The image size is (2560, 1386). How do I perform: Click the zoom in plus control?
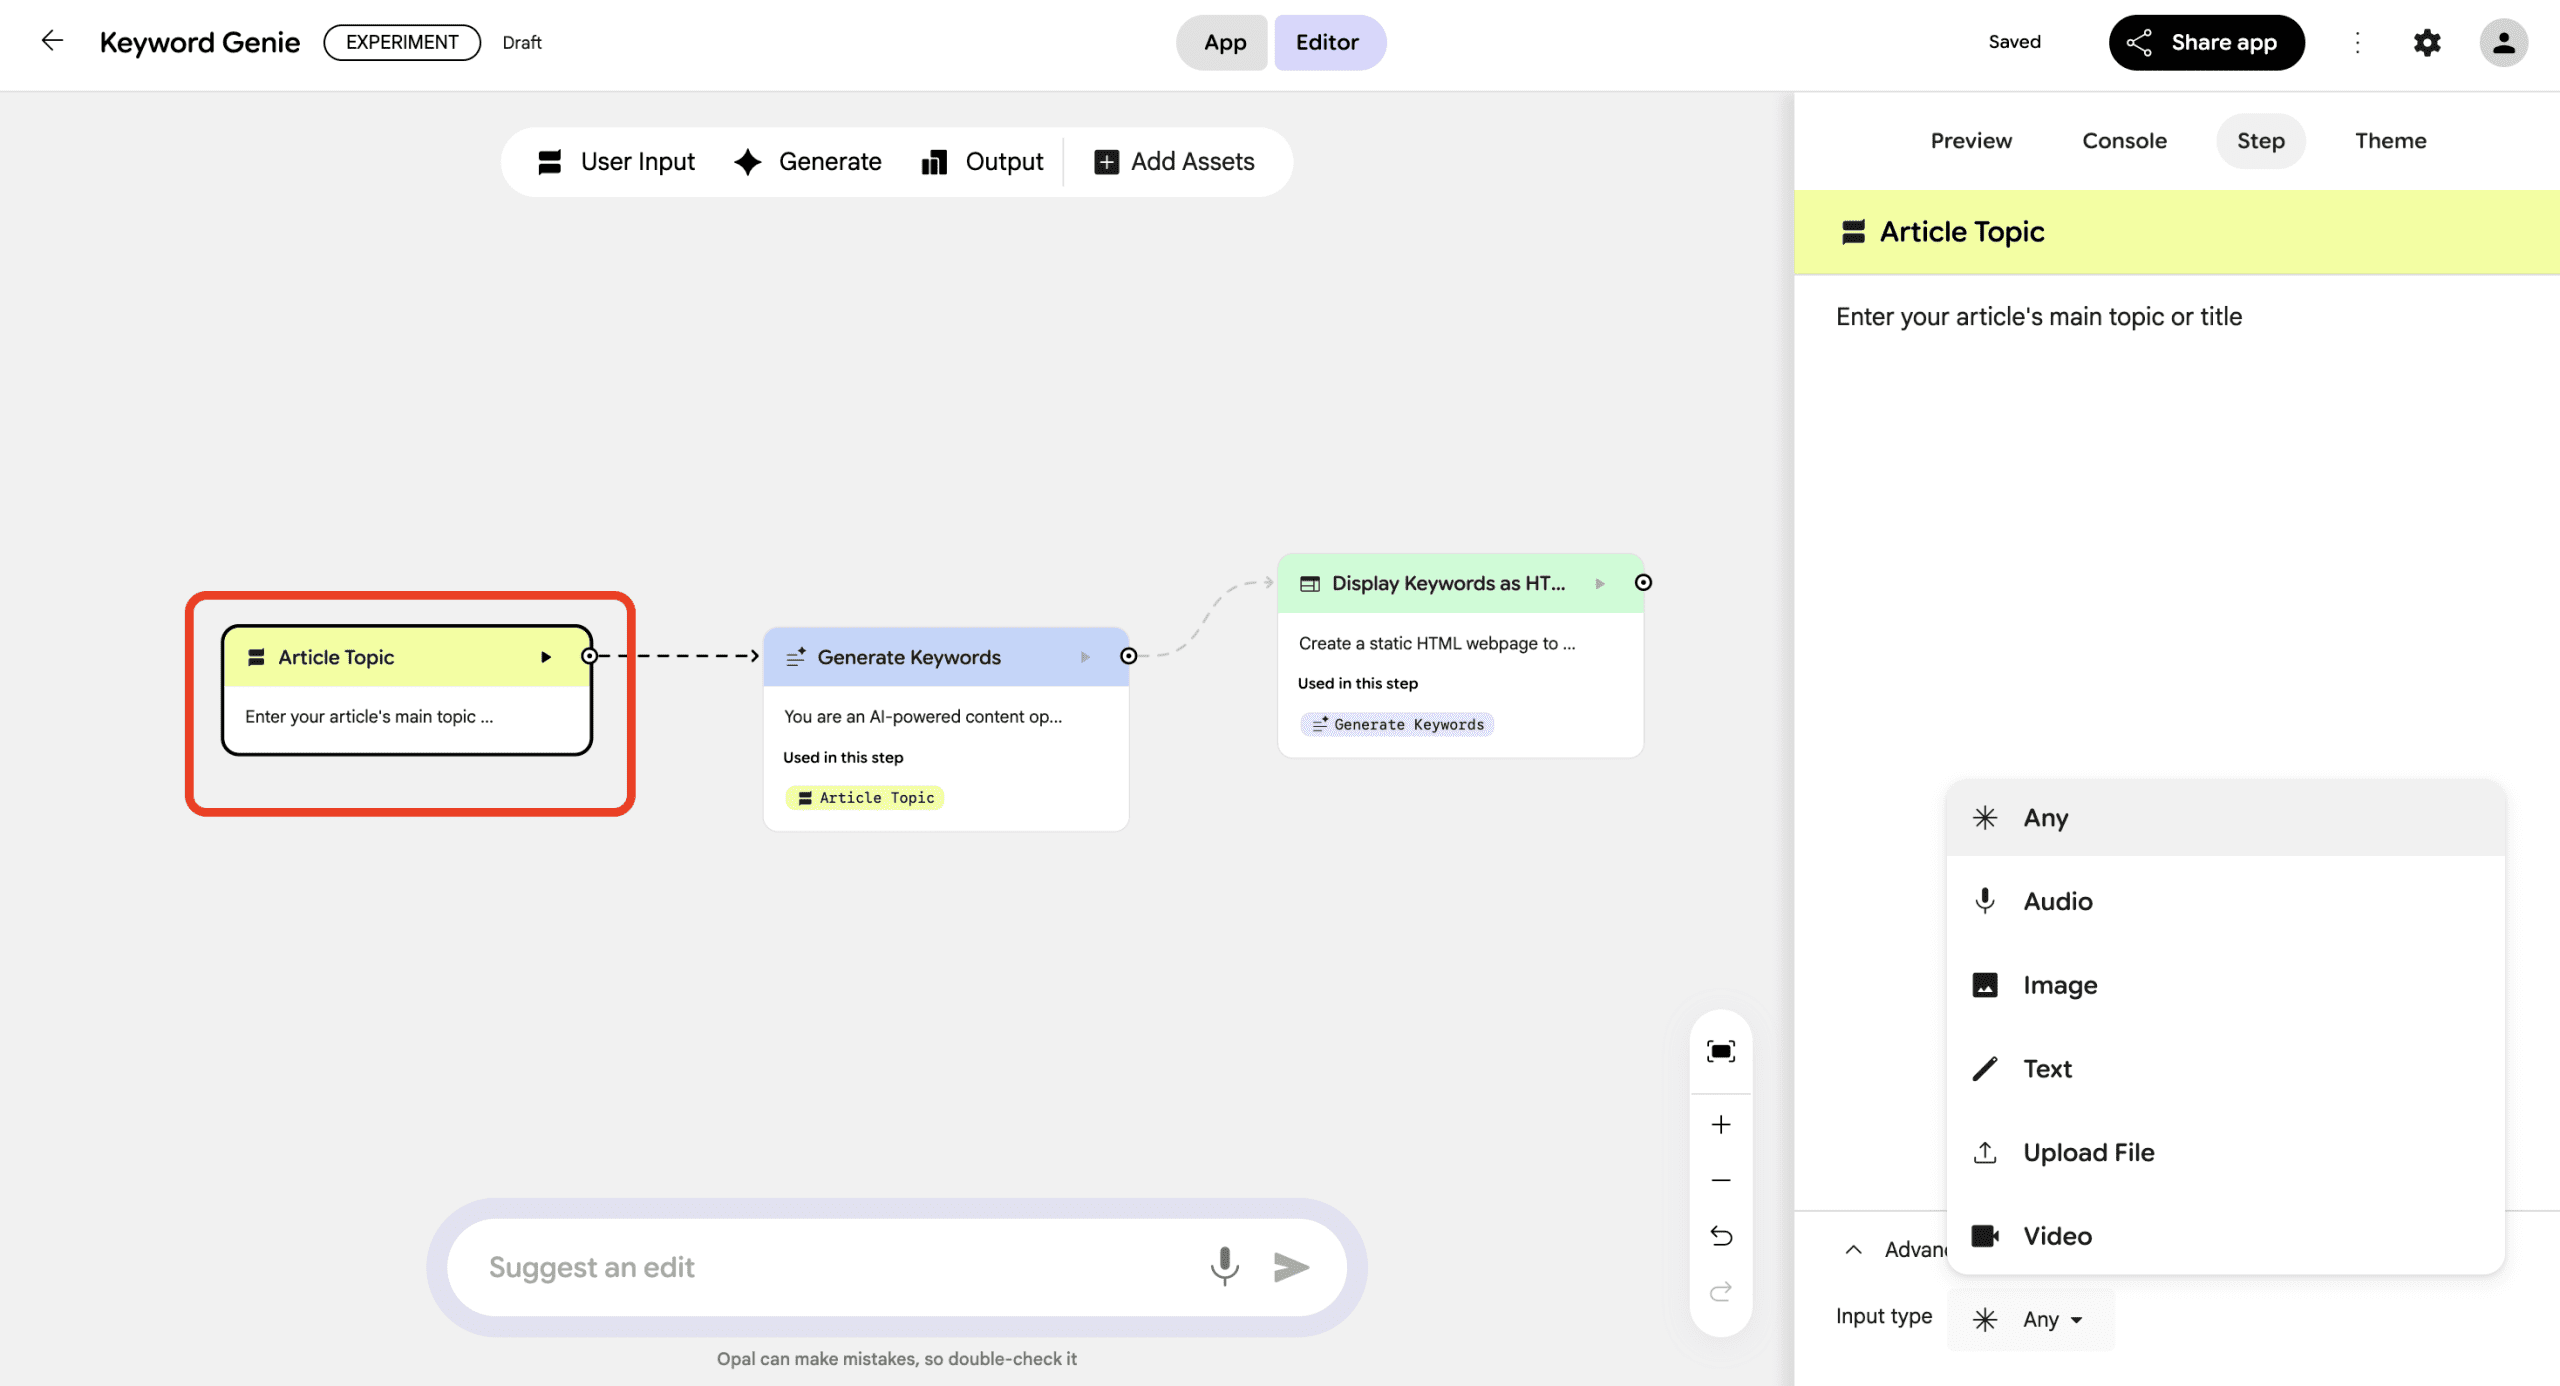(x=1720, y=1124)
